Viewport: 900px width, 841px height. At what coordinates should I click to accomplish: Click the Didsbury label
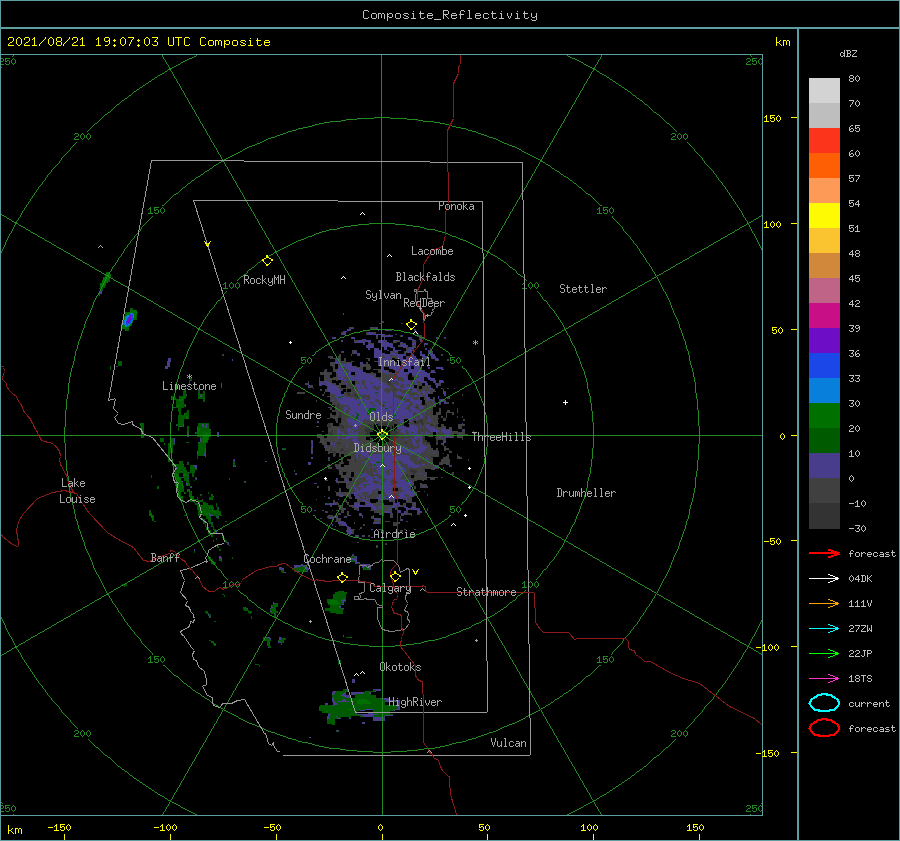click(x=377, y=448)
